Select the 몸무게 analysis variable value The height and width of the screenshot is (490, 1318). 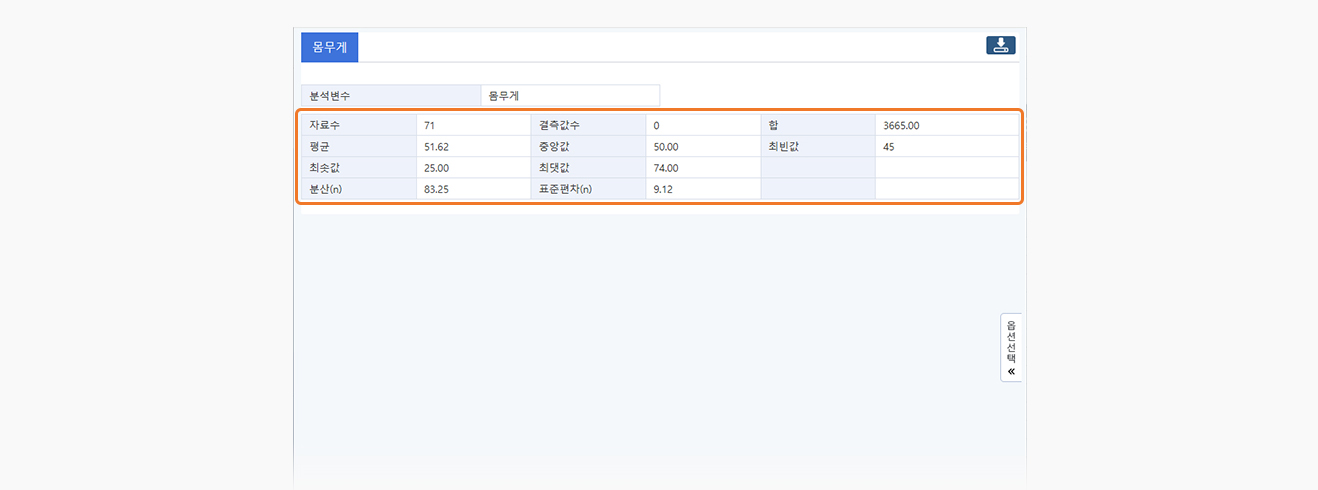569,96
